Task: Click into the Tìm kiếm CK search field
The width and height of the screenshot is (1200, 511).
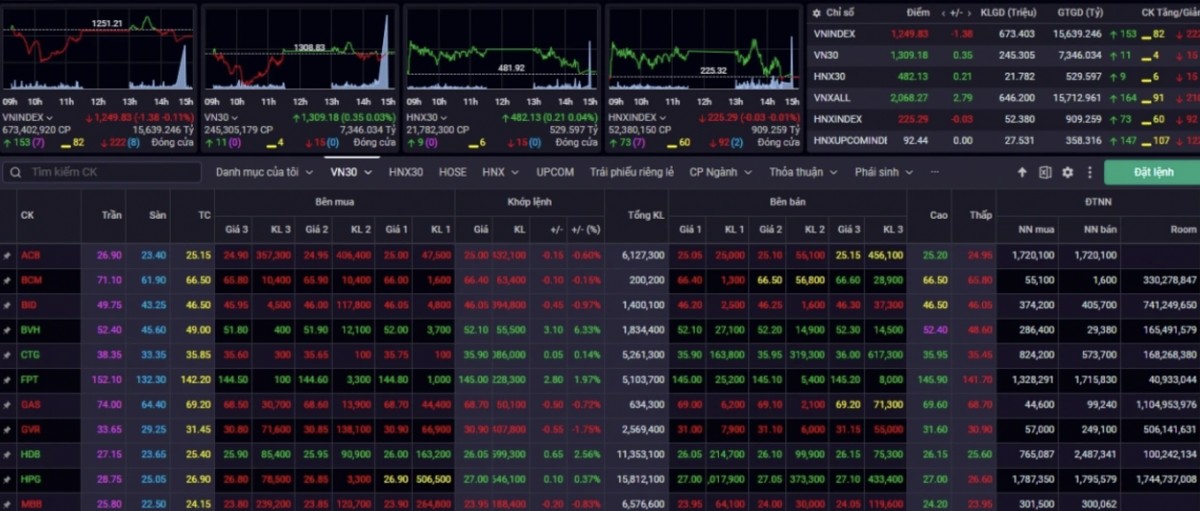Action: pos(110,172)
